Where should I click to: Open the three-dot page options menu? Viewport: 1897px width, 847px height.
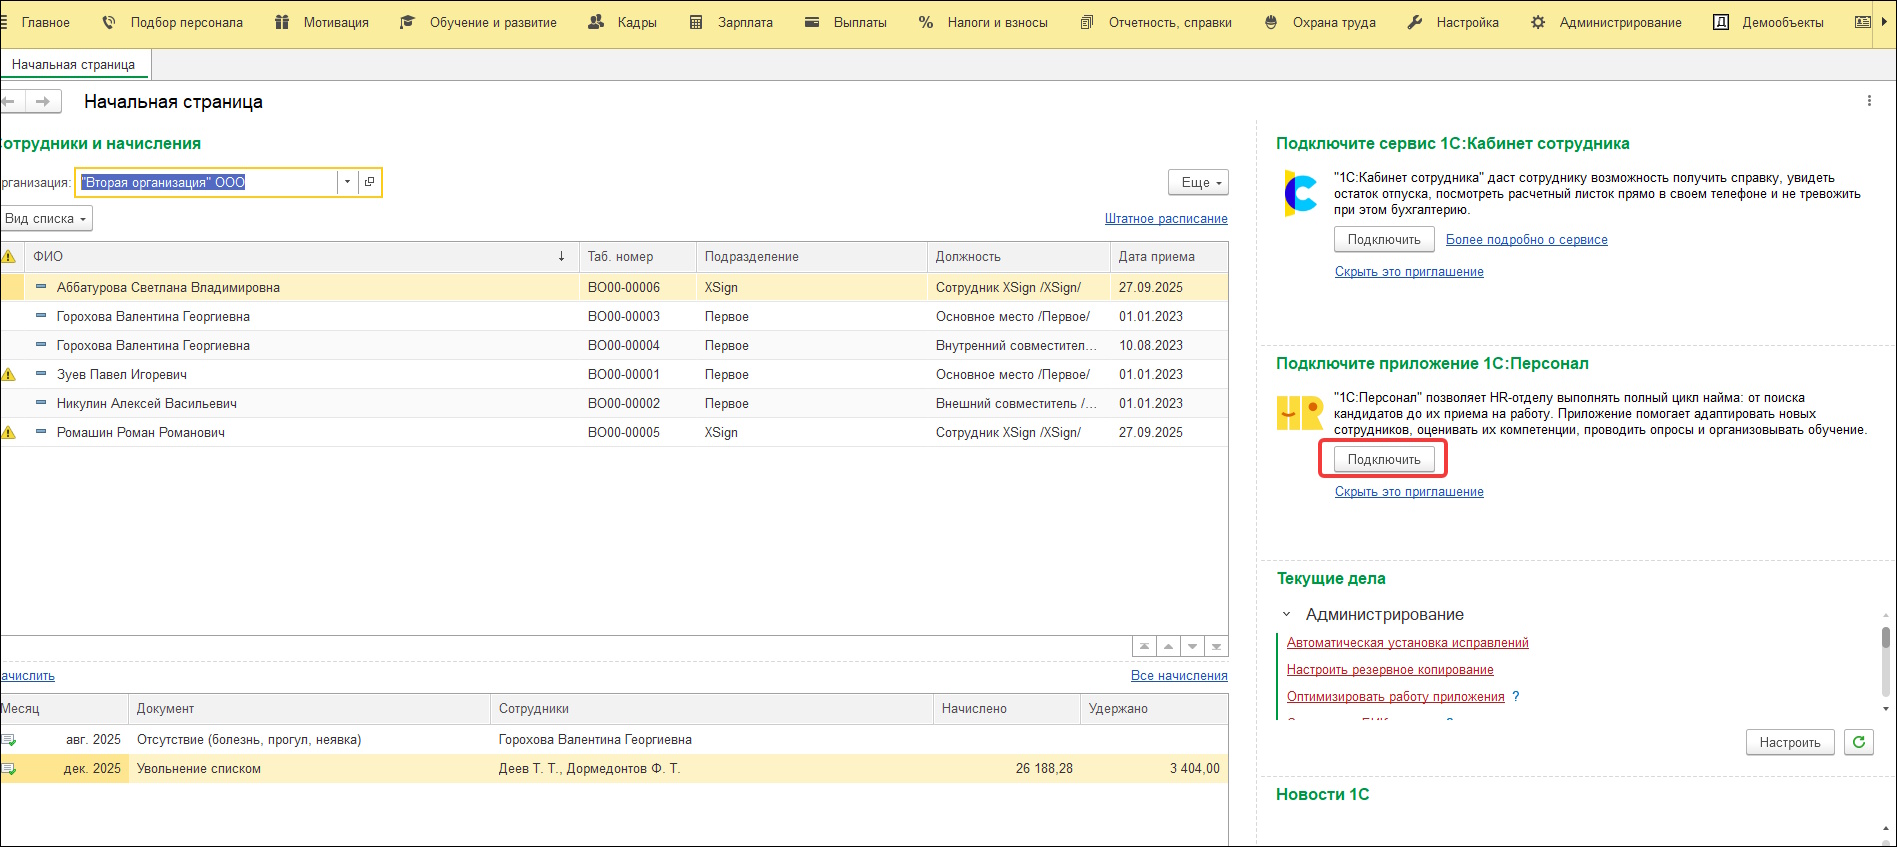coord(1869,101)
